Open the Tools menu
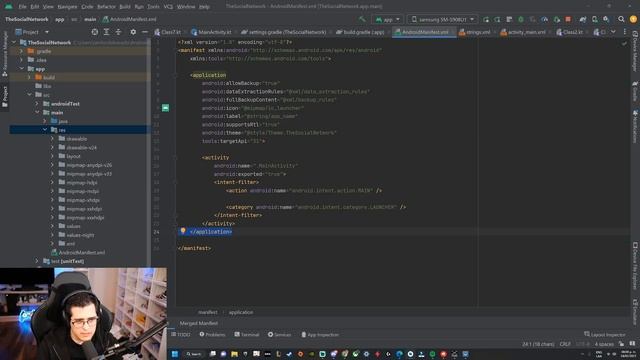Viewport: 640px width, 360px height. point(153,7)
